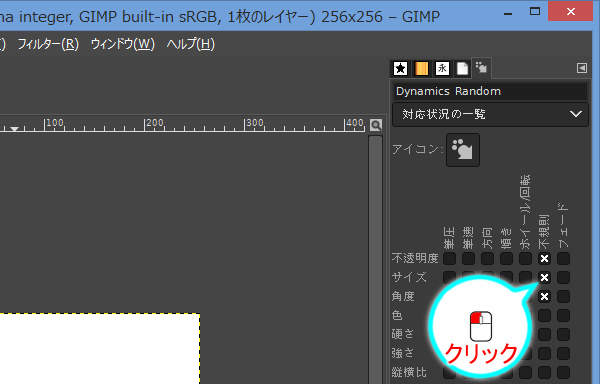This screenshot has width=600, height=384.
Task: Toggle サイズ checkbox under フェード column
Action: click(563, 277)
